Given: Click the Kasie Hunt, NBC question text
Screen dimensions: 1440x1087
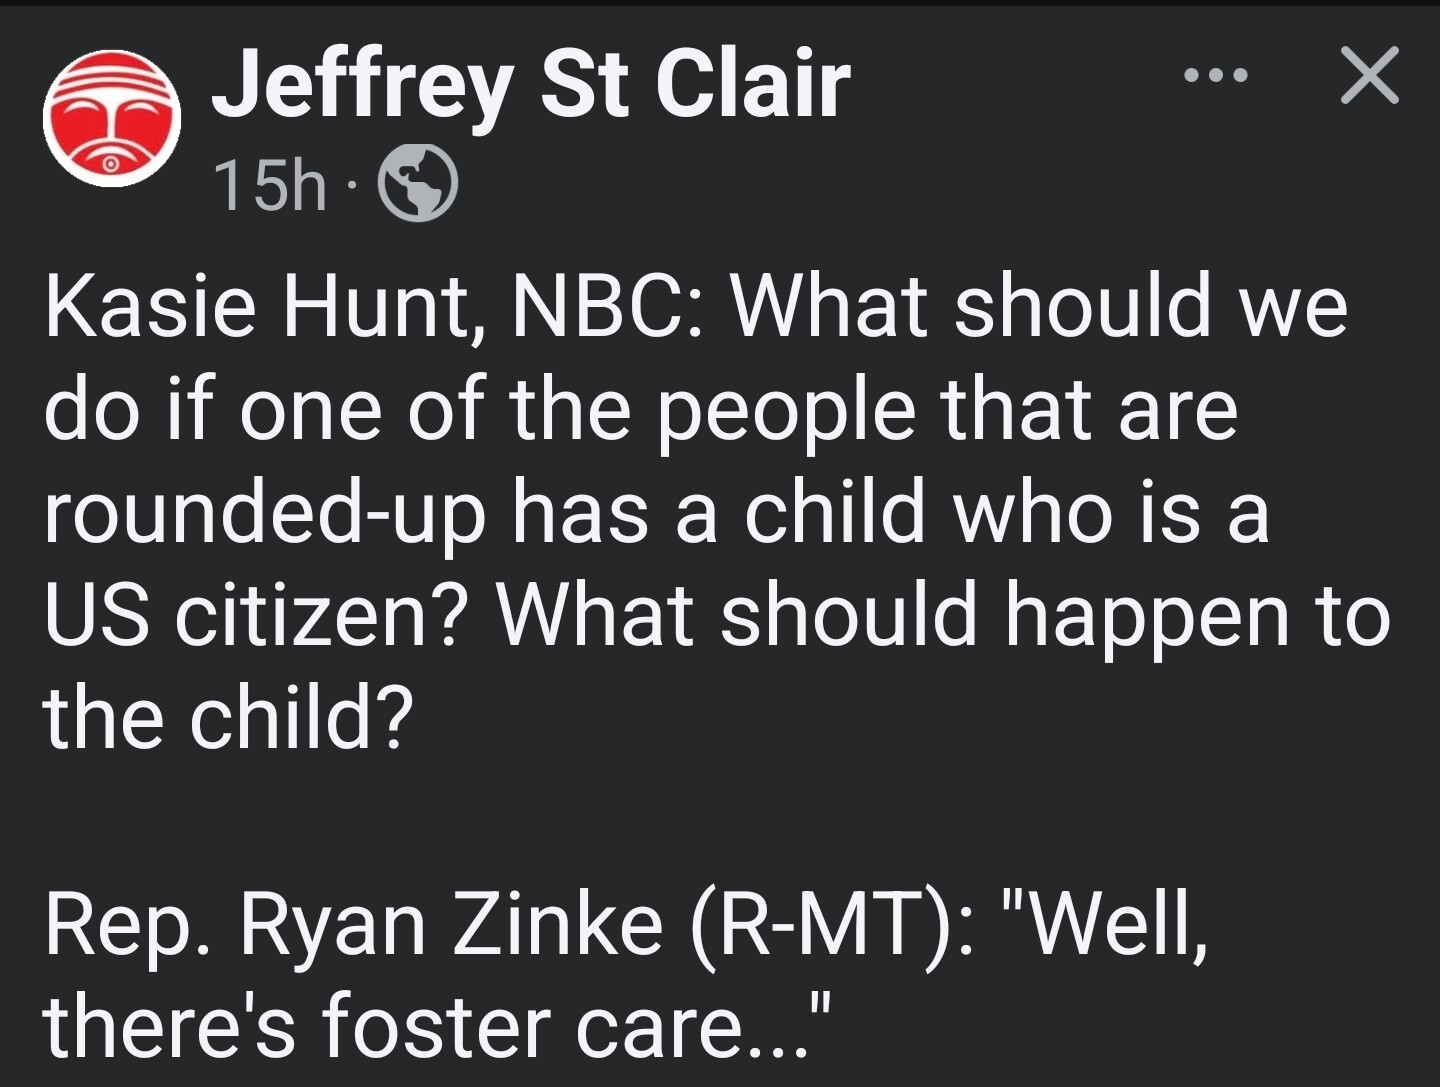Looking at the screenshot, I should 716,512.
